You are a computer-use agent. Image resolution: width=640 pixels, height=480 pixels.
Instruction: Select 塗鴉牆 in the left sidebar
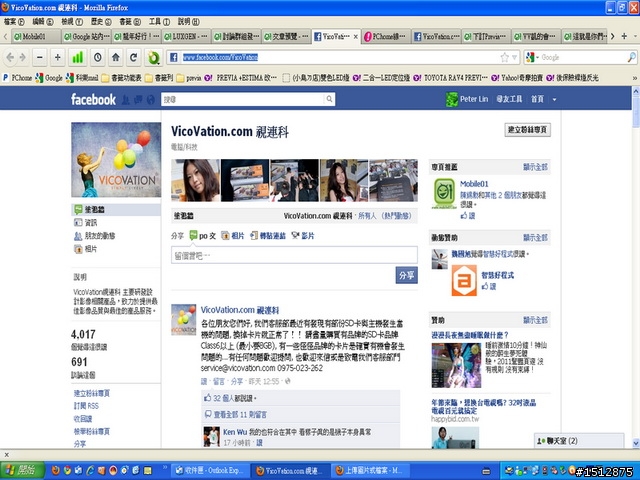(x=116, y=210)
